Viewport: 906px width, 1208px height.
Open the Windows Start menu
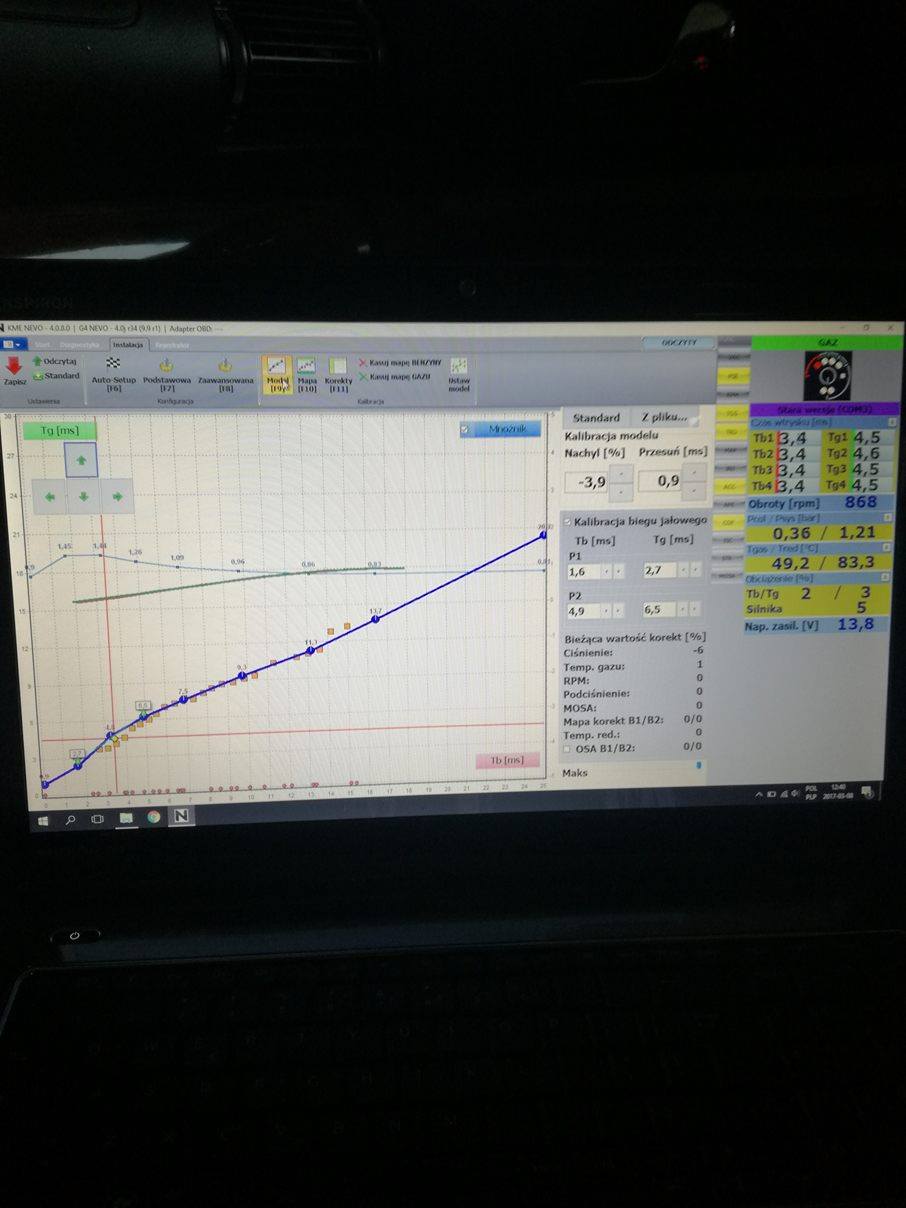pos(44,818)
